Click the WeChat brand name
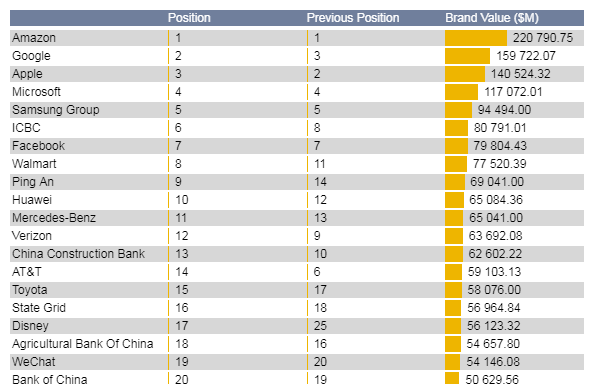594x384 pixels. click(34, 362)
